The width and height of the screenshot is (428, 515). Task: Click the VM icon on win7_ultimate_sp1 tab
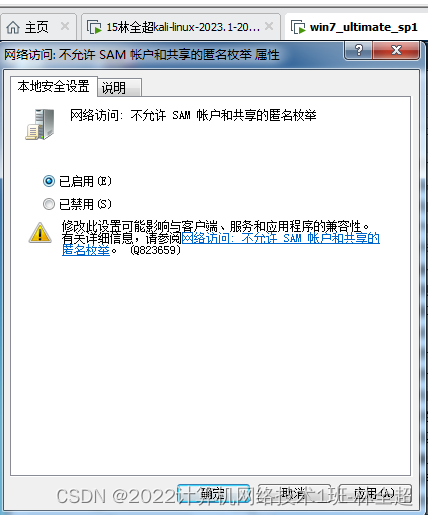[298, 27]
